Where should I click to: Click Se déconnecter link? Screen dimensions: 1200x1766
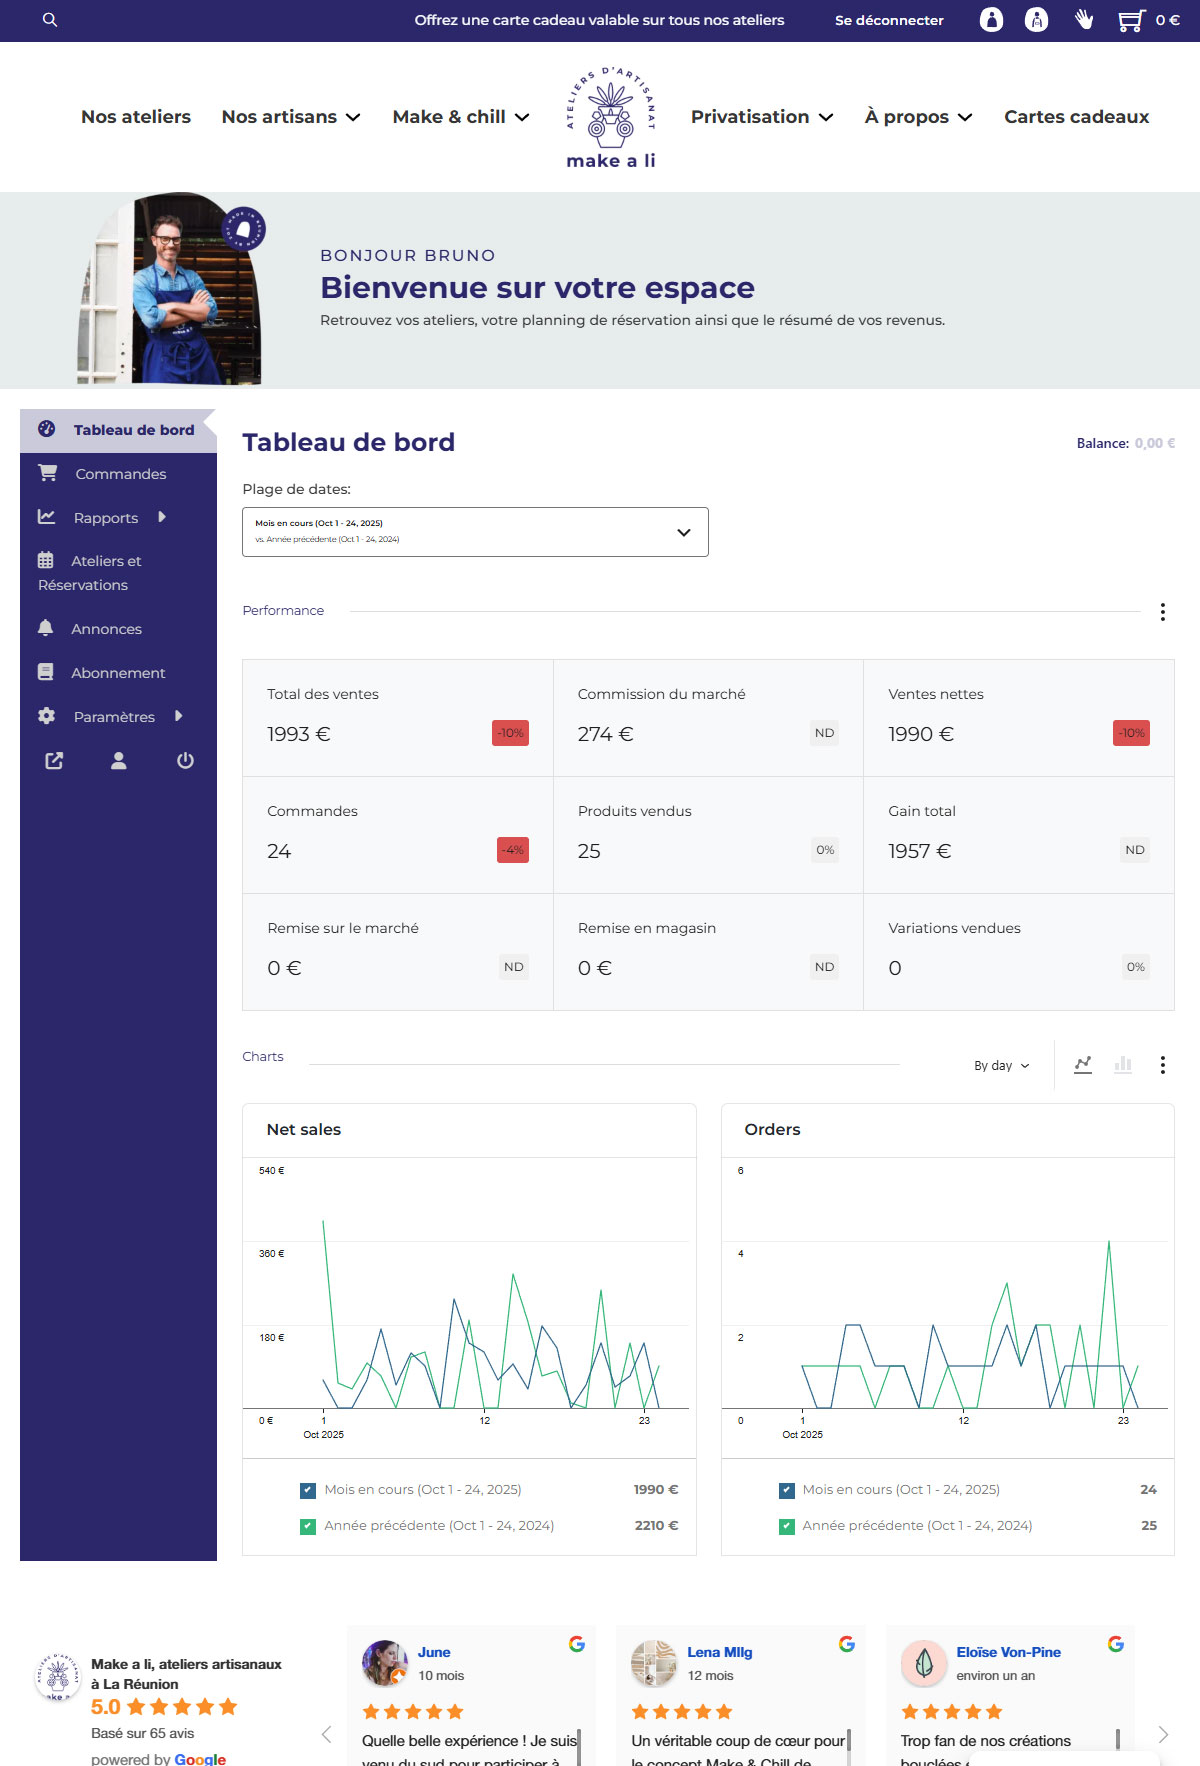pos(889,20)
